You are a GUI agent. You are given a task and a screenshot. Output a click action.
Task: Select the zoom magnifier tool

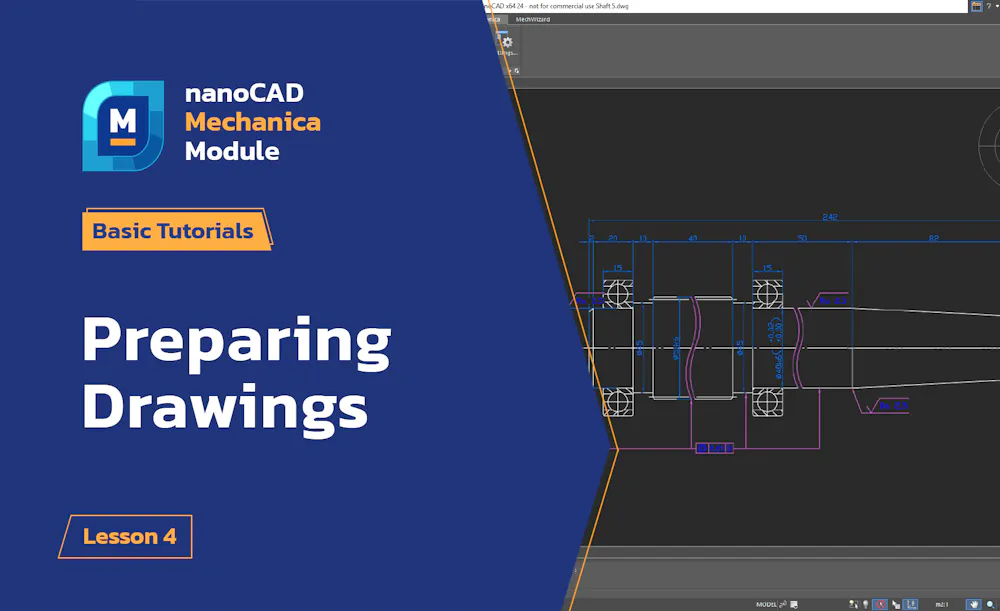pos(990,604)
